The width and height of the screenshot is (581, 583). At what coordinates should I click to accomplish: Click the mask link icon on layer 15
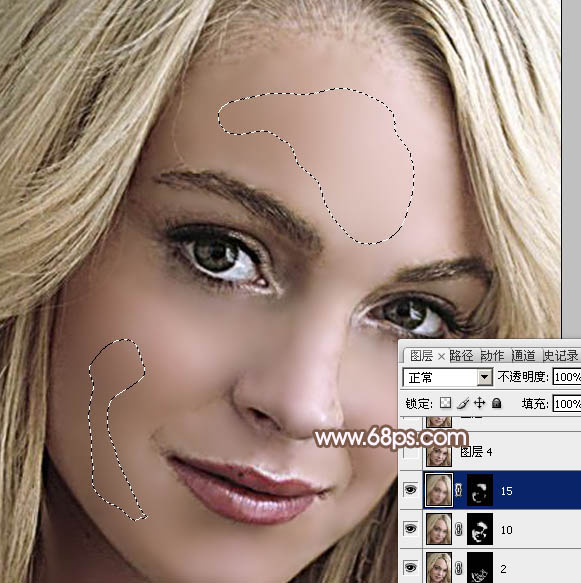459,490
